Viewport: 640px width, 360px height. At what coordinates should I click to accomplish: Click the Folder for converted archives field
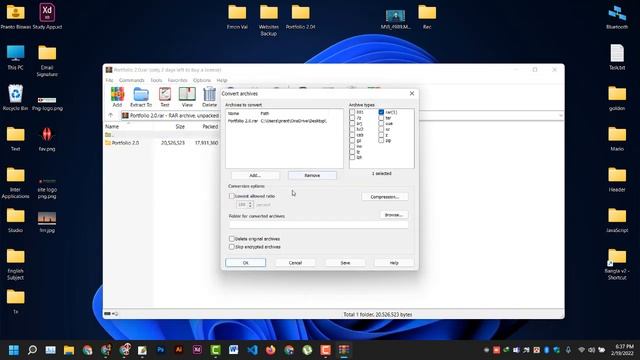pyautogui.click(x=318, y=224)
